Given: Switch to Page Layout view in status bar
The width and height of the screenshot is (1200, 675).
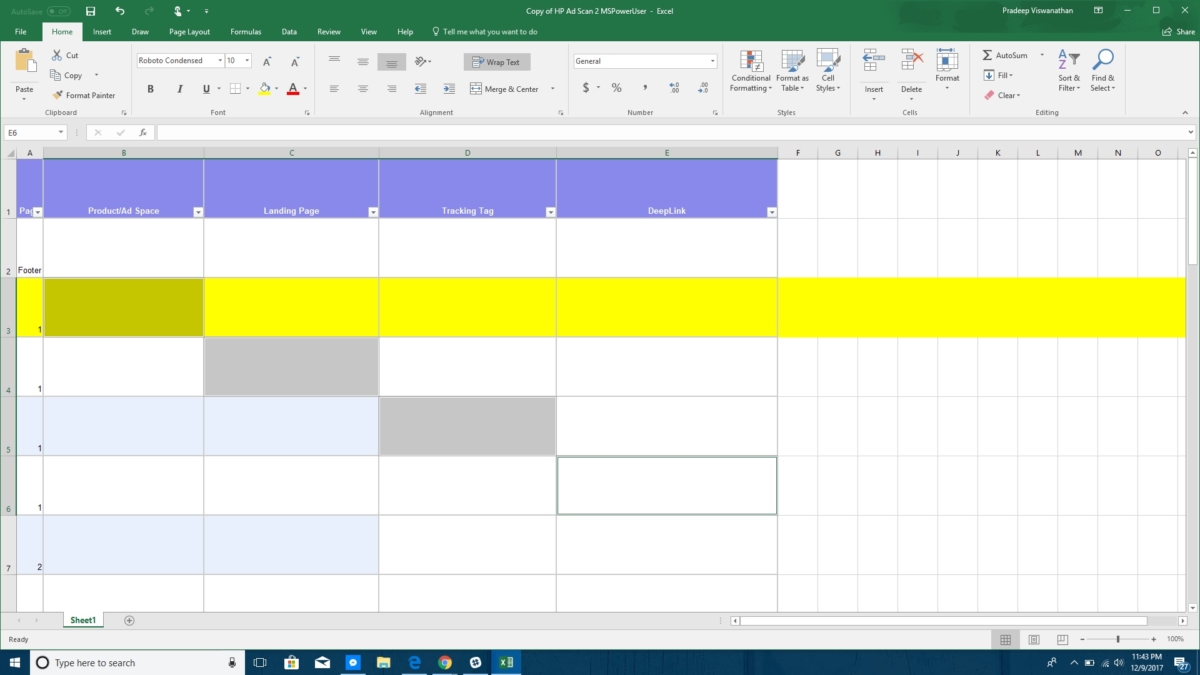Looking at the screenshot, I should coord(1034,639).
